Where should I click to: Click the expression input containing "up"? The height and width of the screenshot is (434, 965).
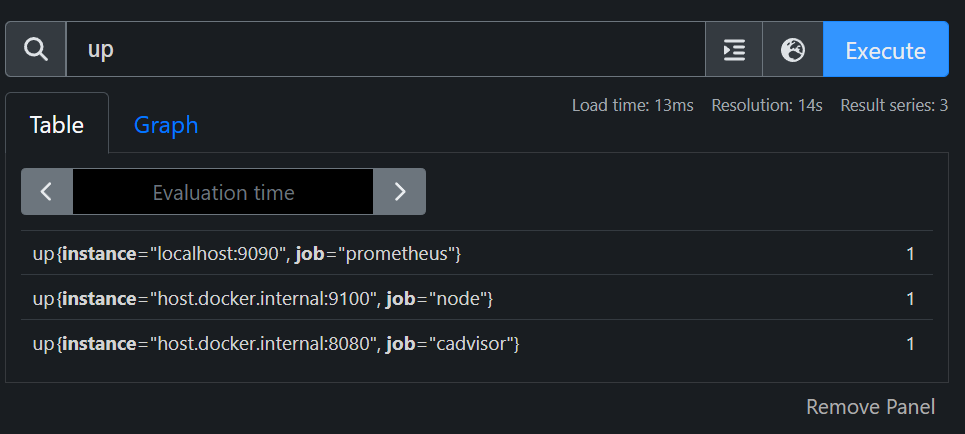tap(385, 50)
